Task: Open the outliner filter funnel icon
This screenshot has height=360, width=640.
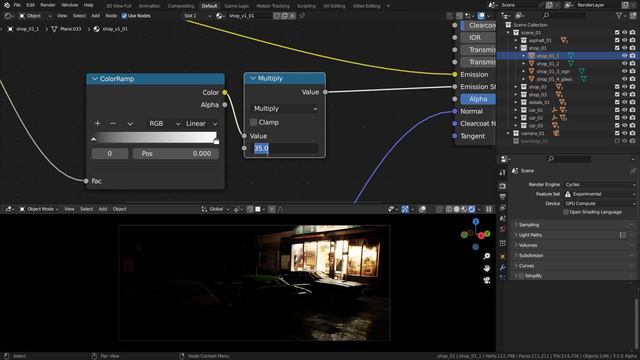Action: (620, 16)
